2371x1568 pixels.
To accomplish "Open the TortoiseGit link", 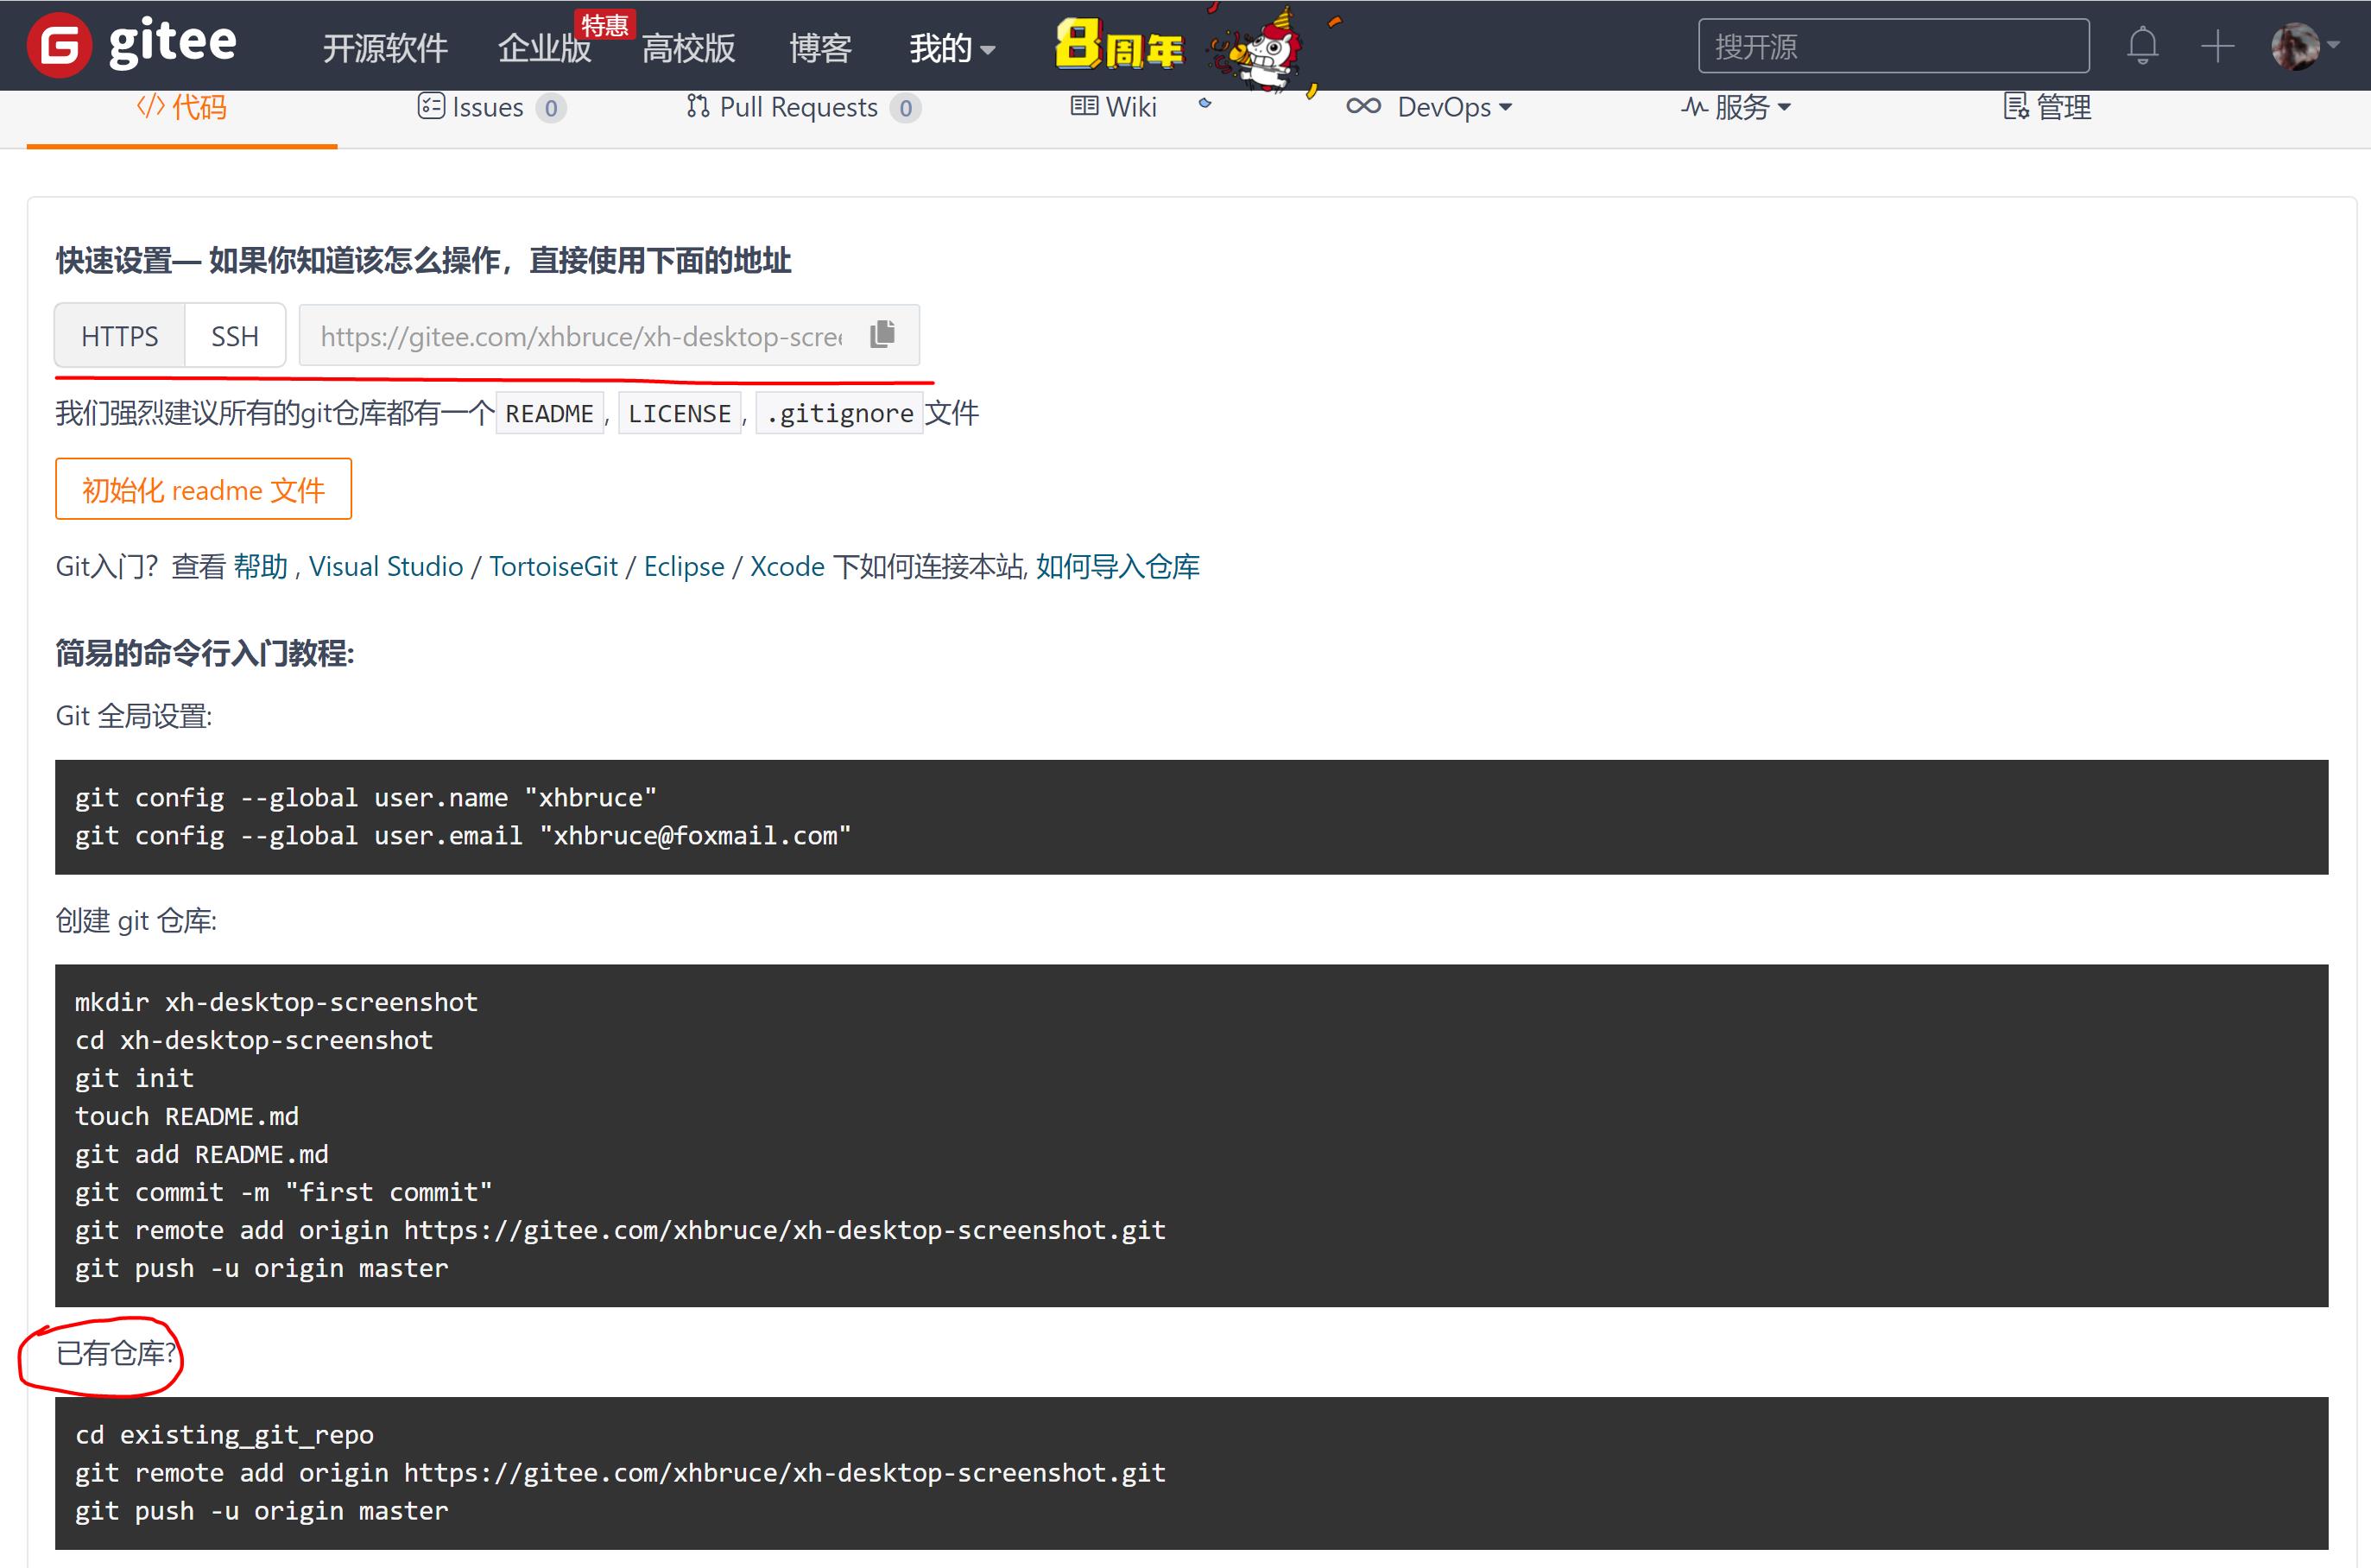I will click(x=553, y=567).
